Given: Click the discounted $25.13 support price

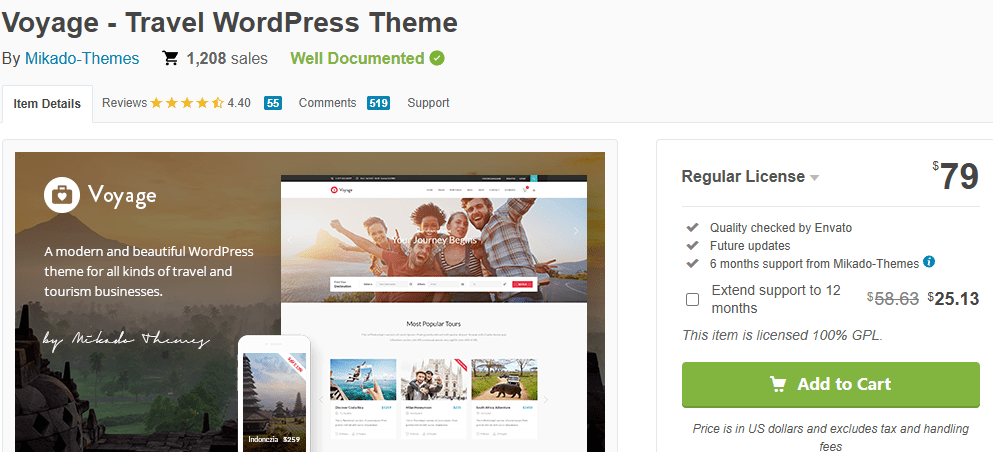Looking at the screenshot, I should 953,299.
